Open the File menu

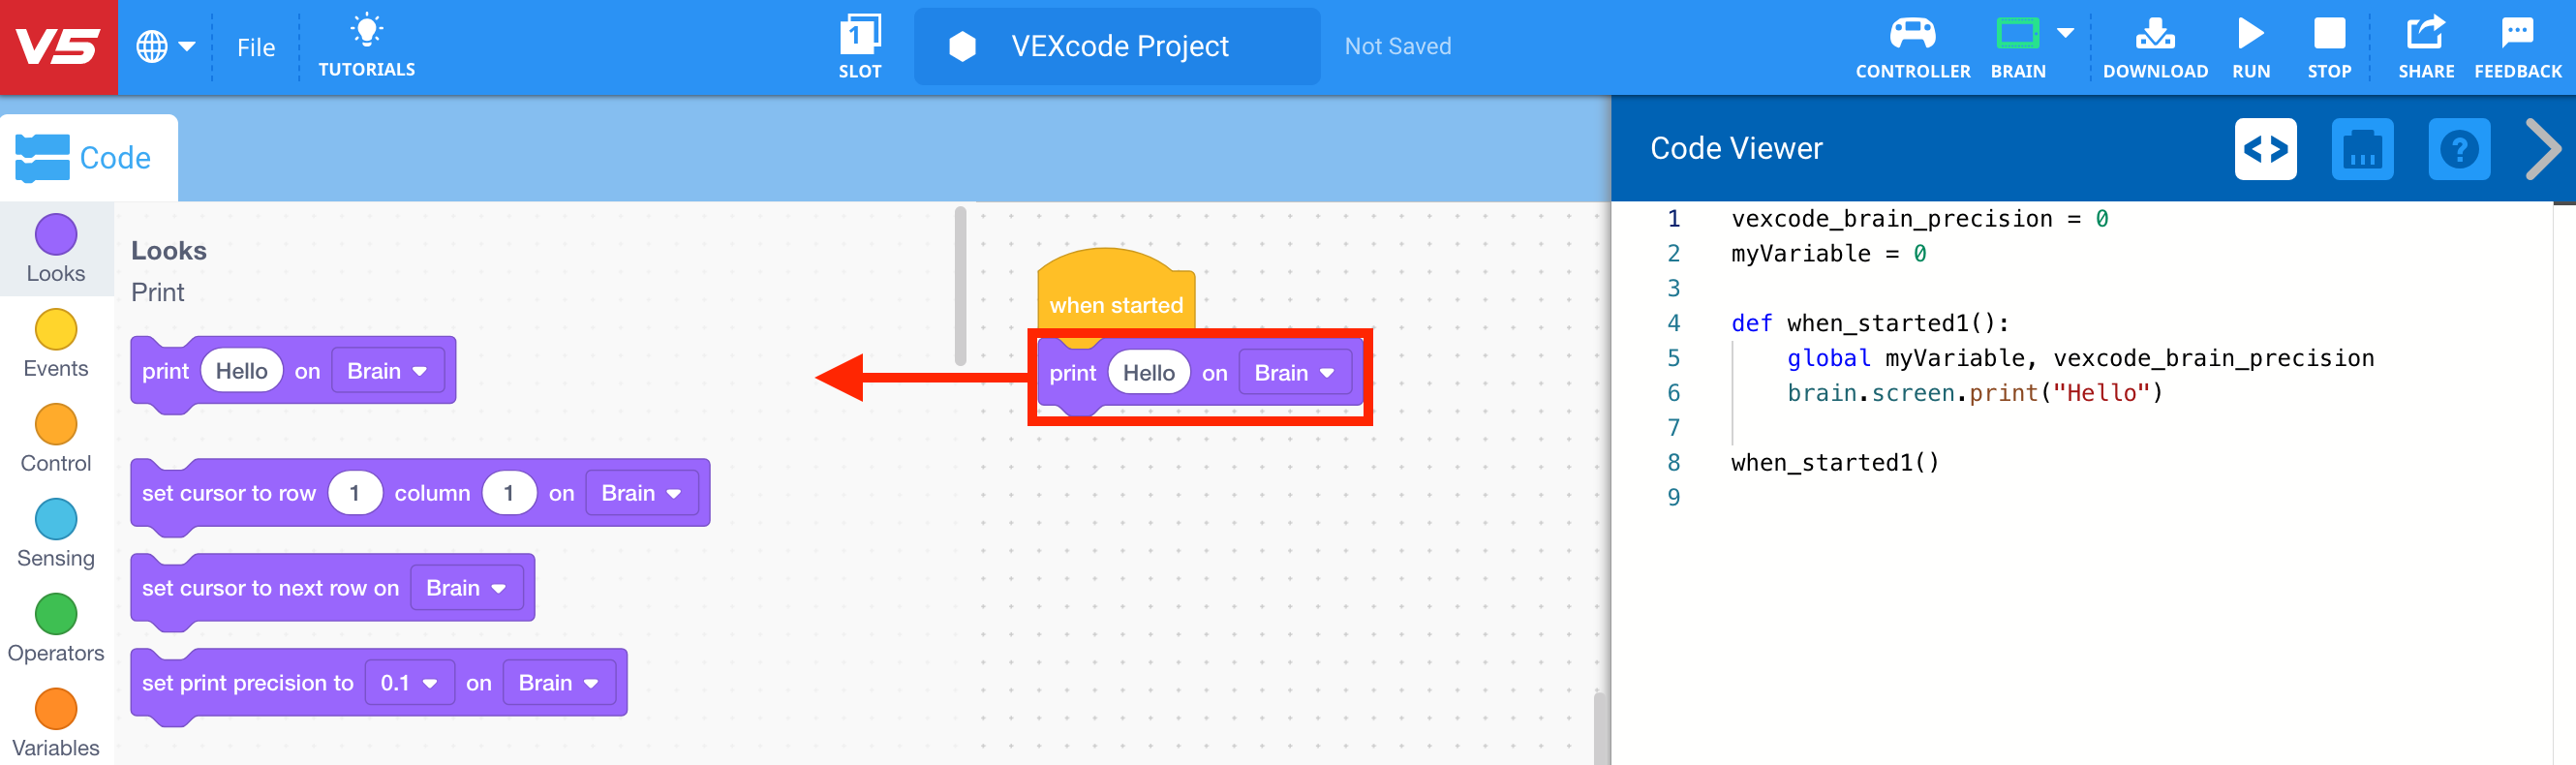click(256, 46)
